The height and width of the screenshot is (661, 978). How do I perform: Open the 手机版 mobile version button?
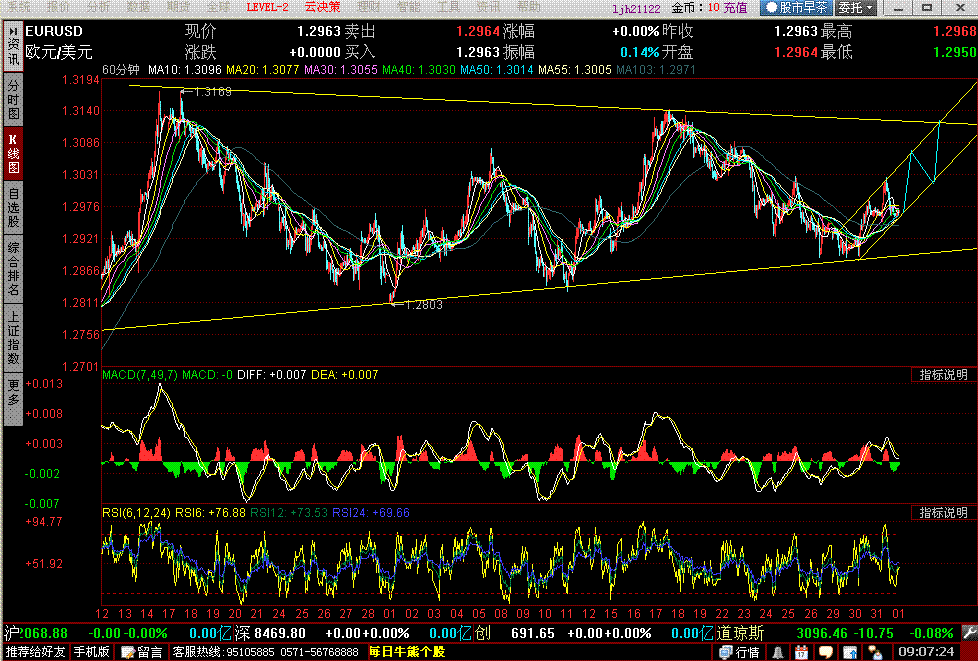coord(92,652)
